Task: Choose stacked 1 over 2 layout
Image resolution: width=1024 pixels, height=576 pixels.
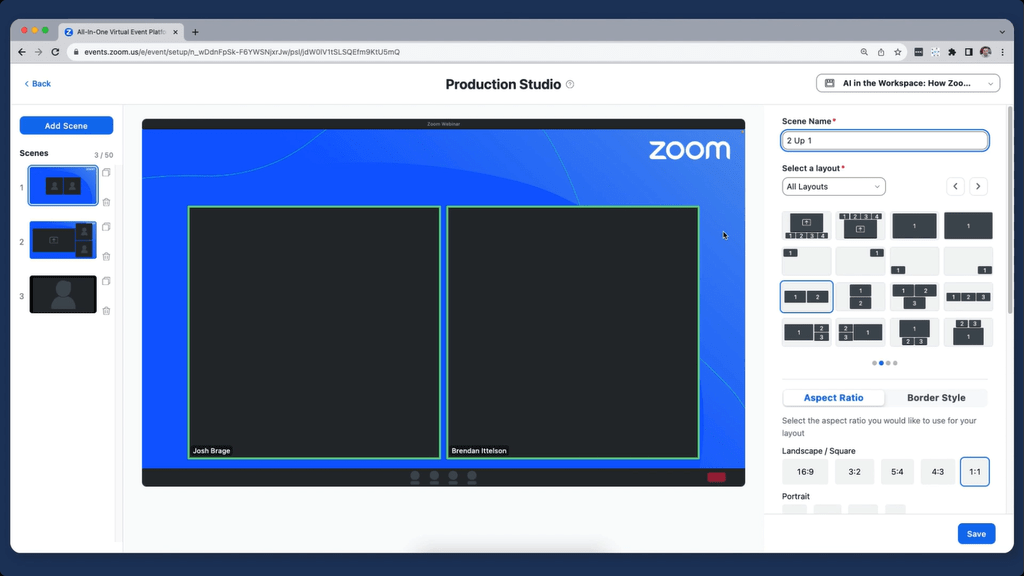Action: 860,297
